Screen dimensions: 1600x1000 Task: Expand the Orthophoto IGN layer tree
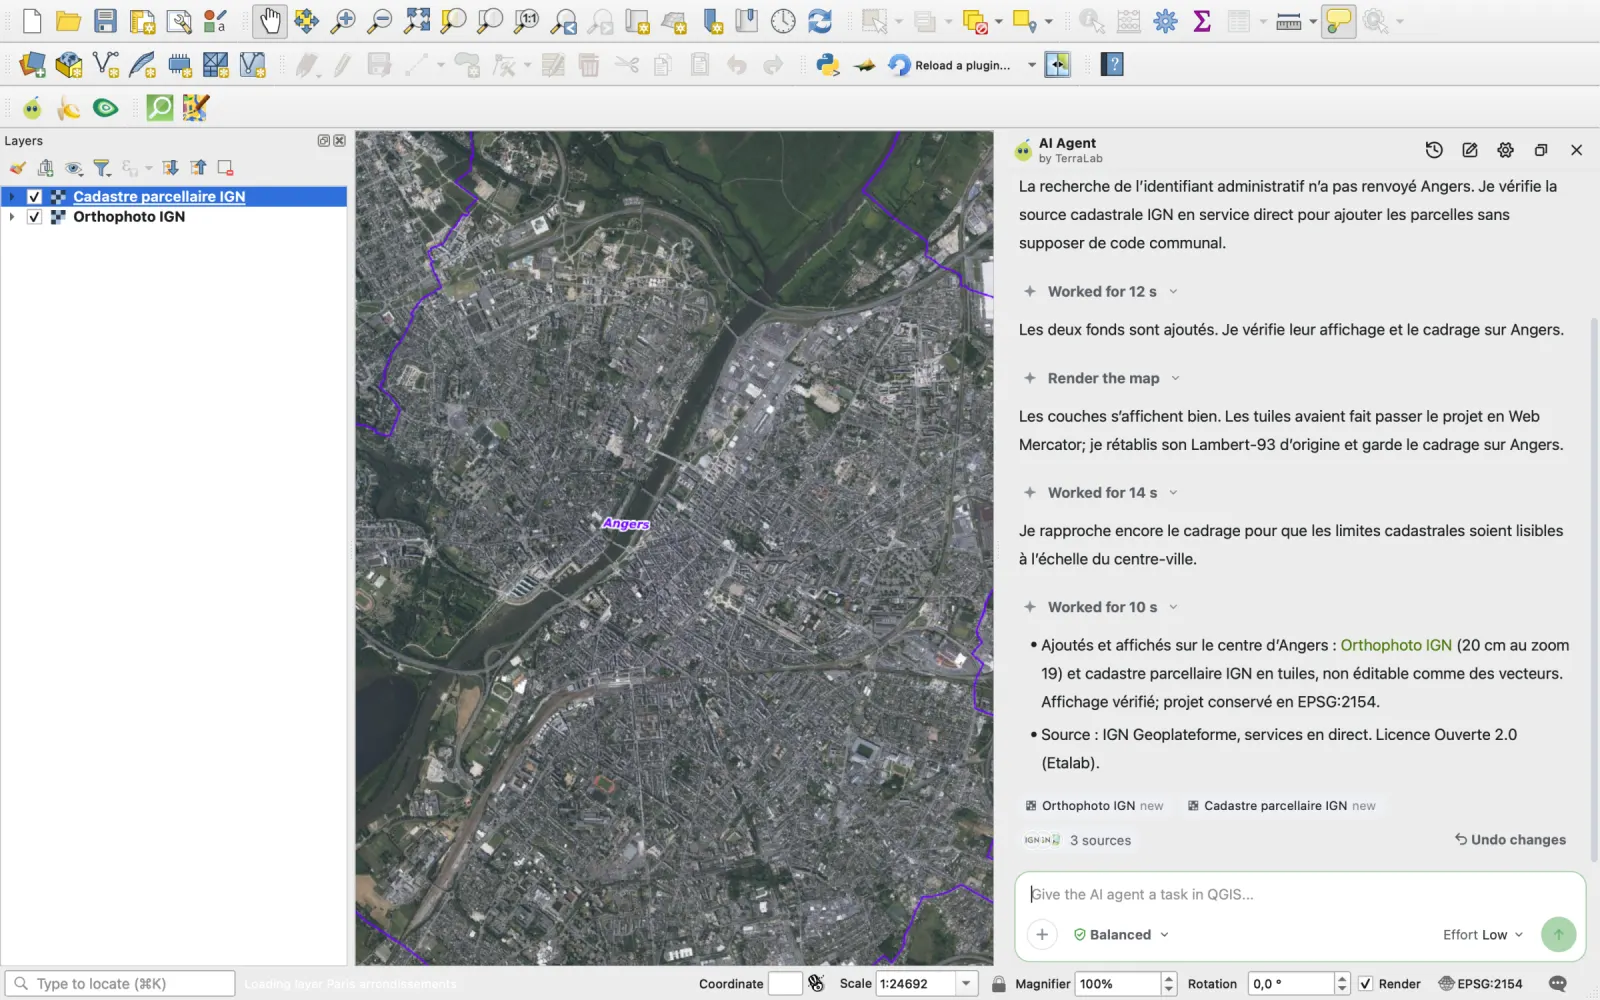coord(12,217)
